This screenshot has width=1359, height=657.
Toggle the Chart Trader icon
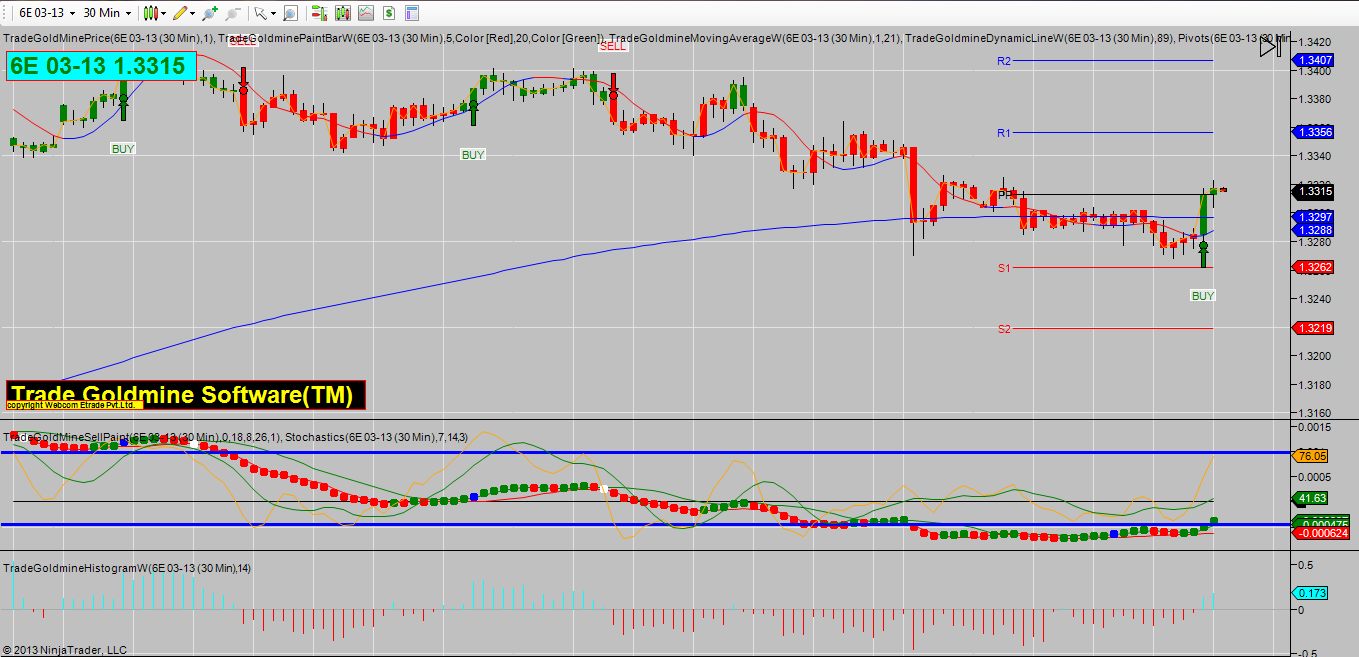tap(319, 13)
